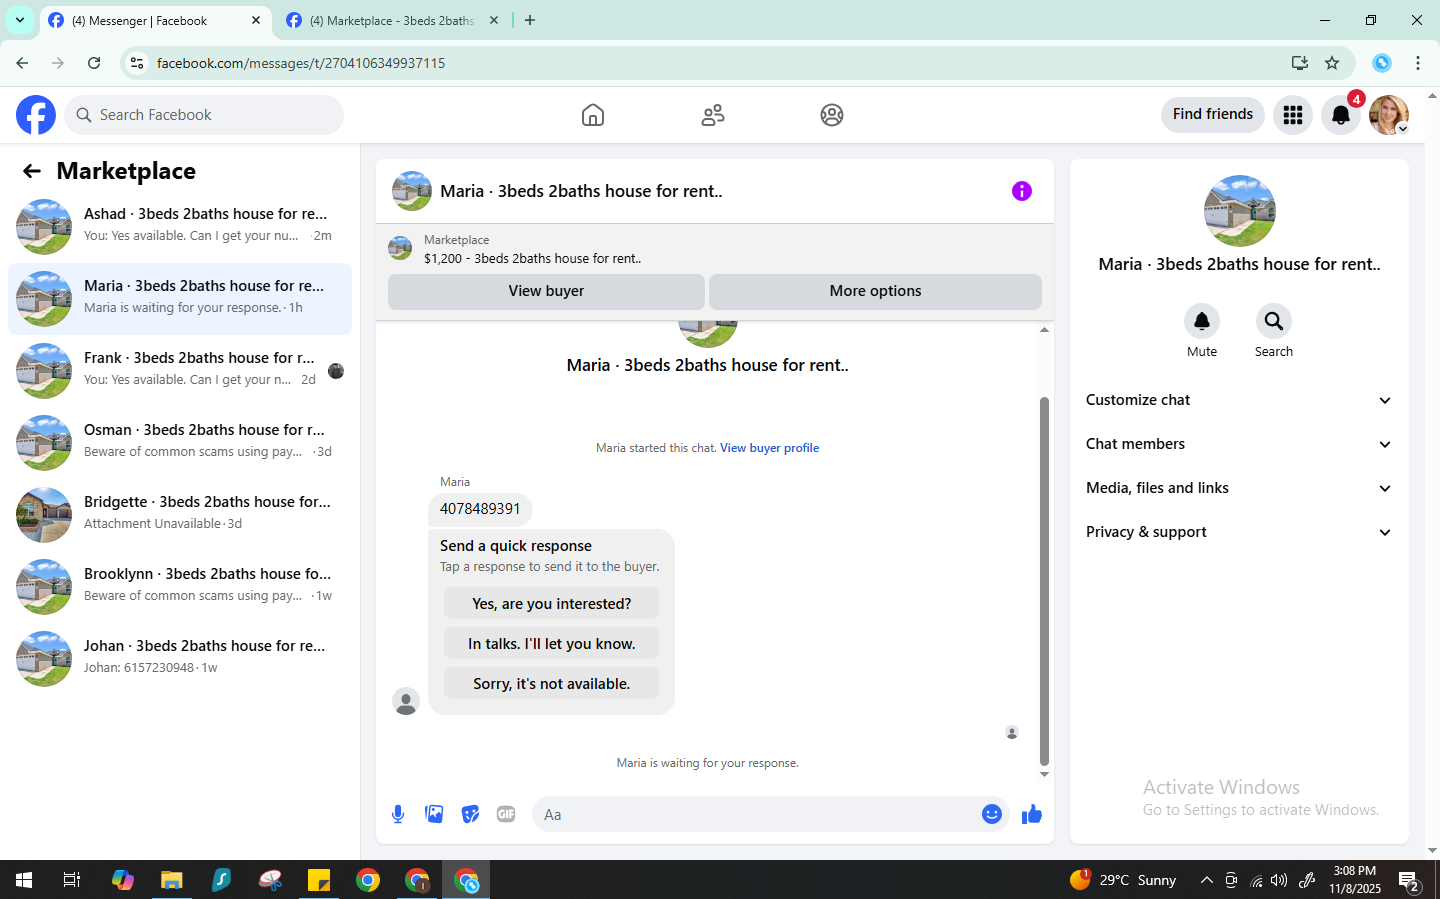Click the More options button
The image size is (1440, 899).
(875, 291)
